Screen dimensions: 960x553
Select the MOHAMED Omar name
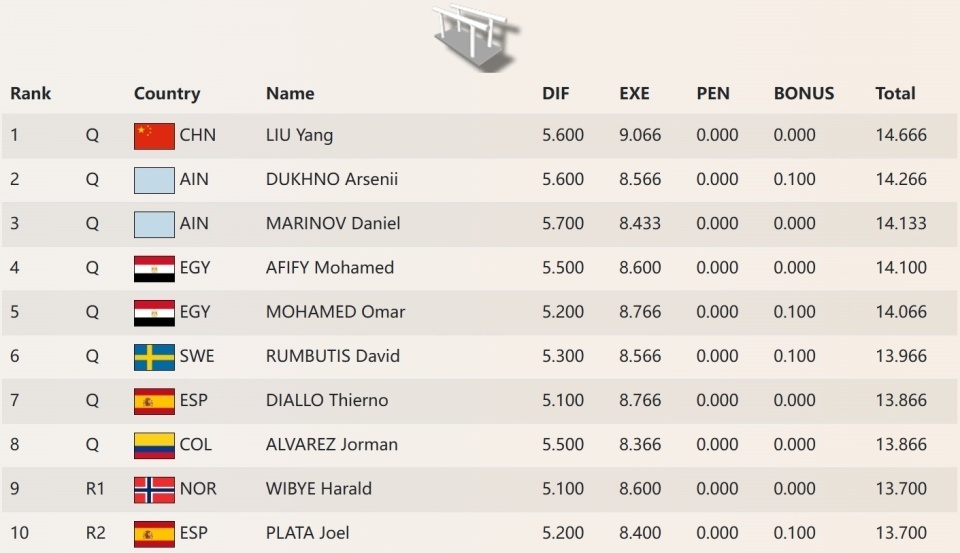click(x=335, y=312)
